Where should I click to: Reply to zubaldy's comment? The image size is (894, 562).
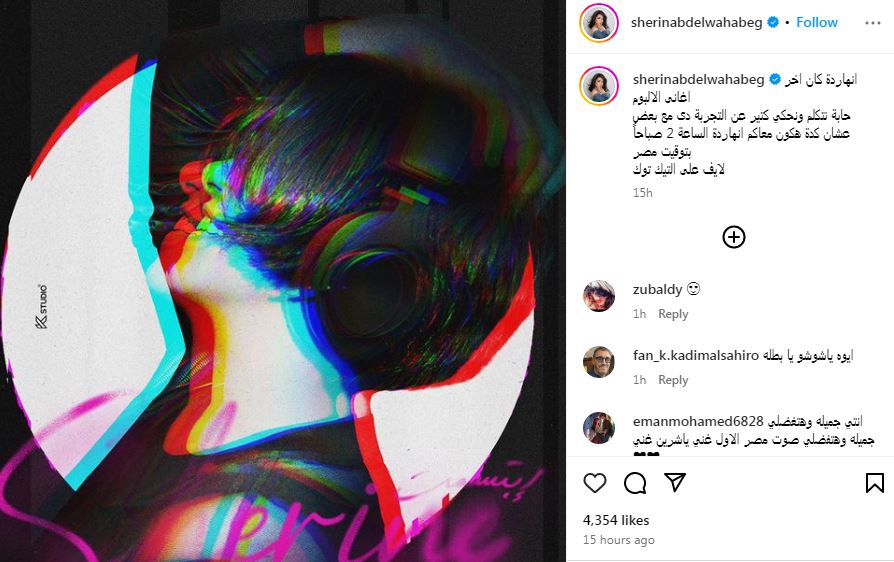point(673,314)
